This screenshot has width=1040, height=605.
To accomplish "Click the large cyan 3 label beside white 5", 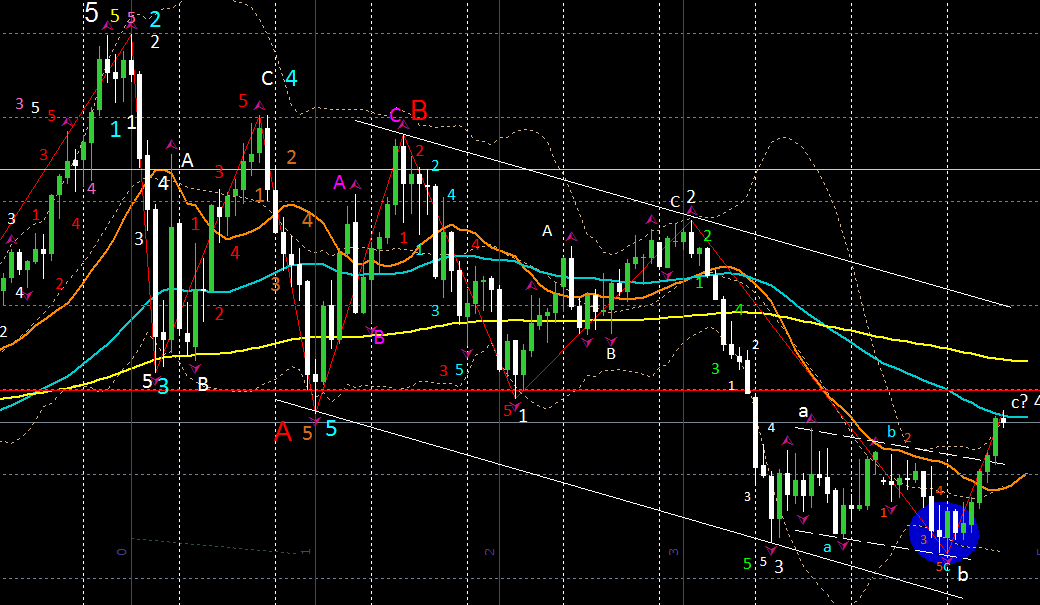I will click(163, 385).
